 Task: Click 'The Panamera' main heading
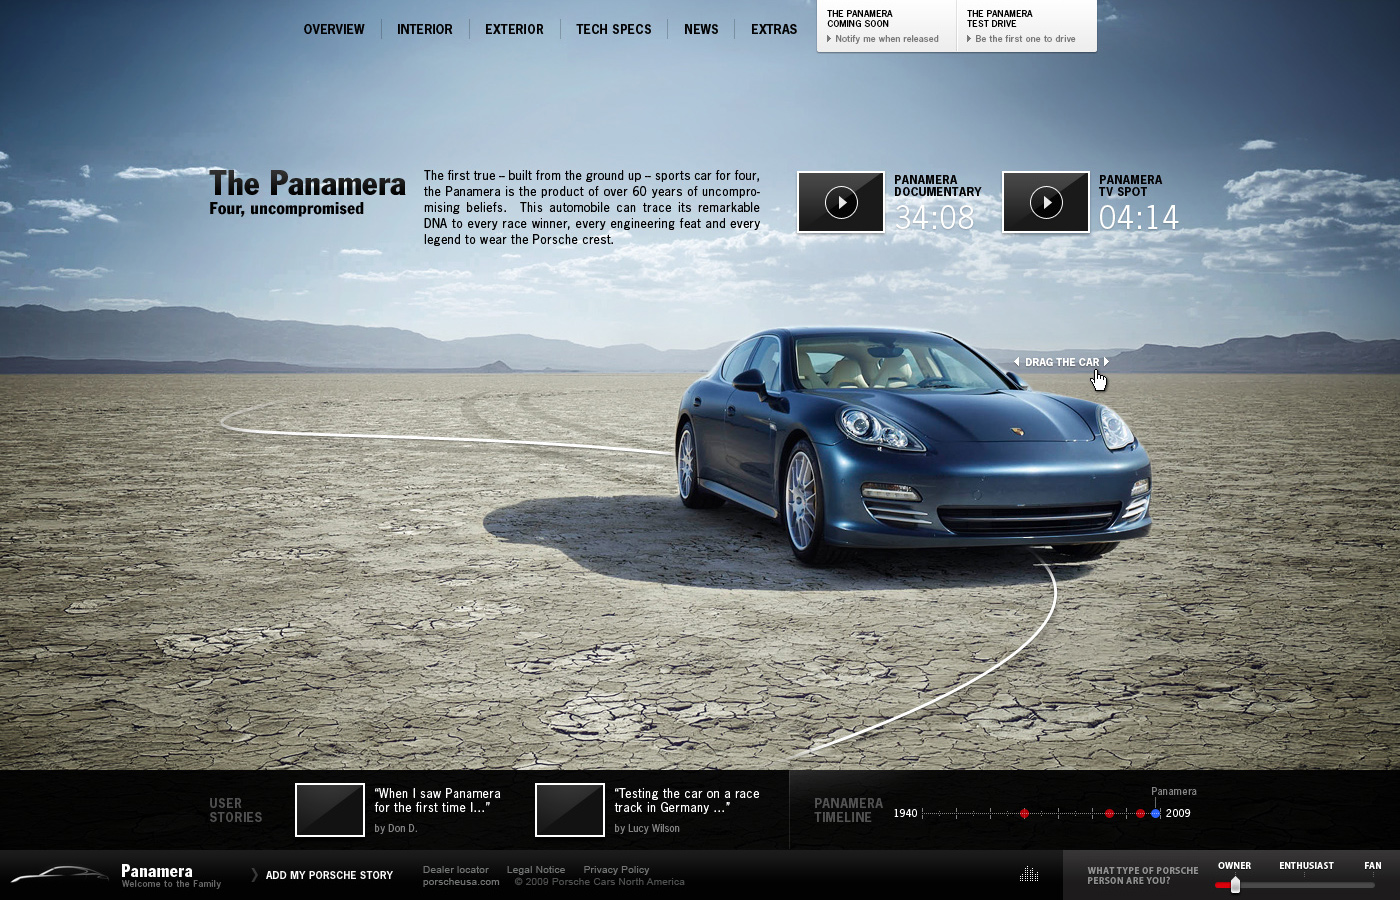(307, 184)
